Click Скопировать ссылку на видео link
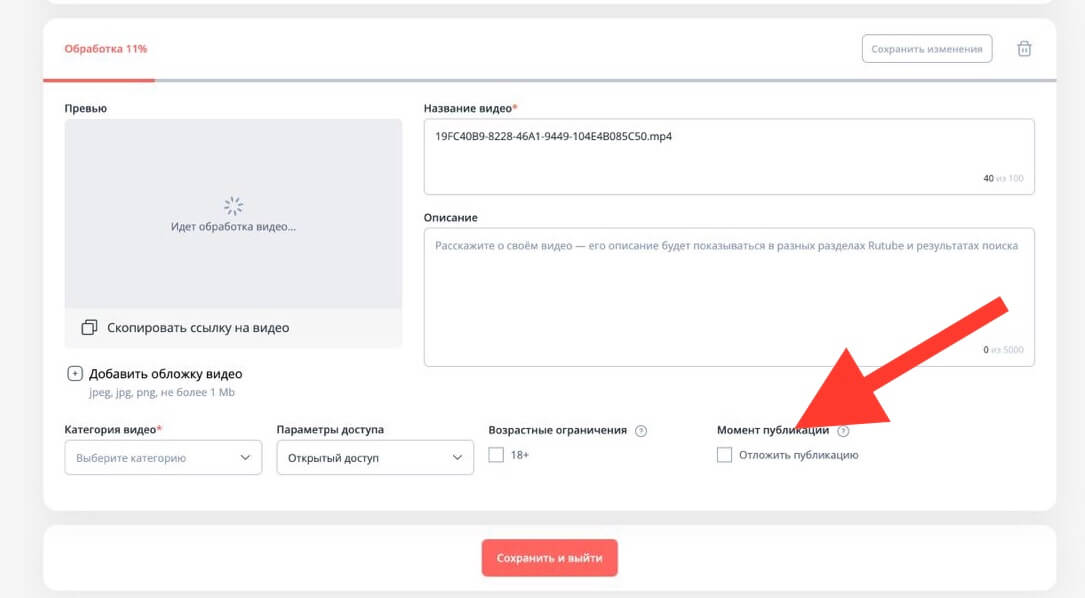 point(196,327)
